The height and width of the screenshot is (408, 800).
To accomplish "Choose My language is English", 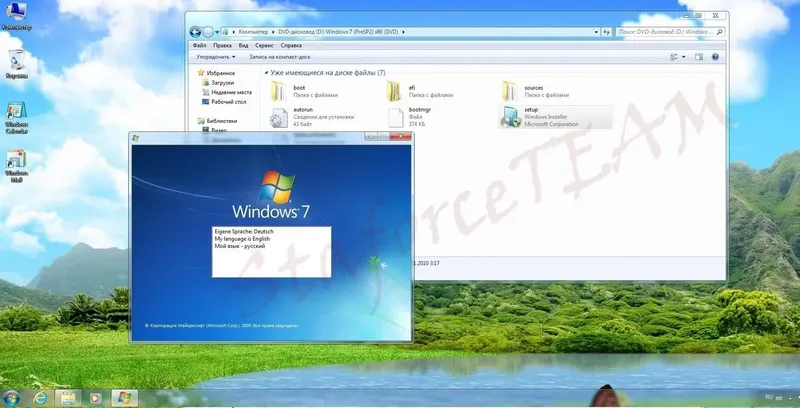I will click(x=242, y=239).
